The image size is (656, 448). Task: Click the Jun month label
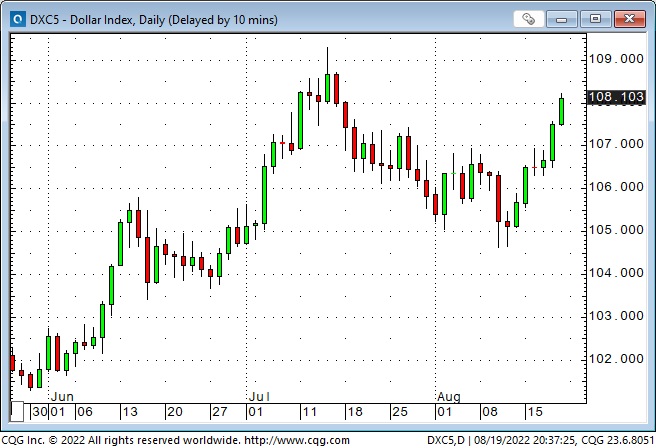62,397
